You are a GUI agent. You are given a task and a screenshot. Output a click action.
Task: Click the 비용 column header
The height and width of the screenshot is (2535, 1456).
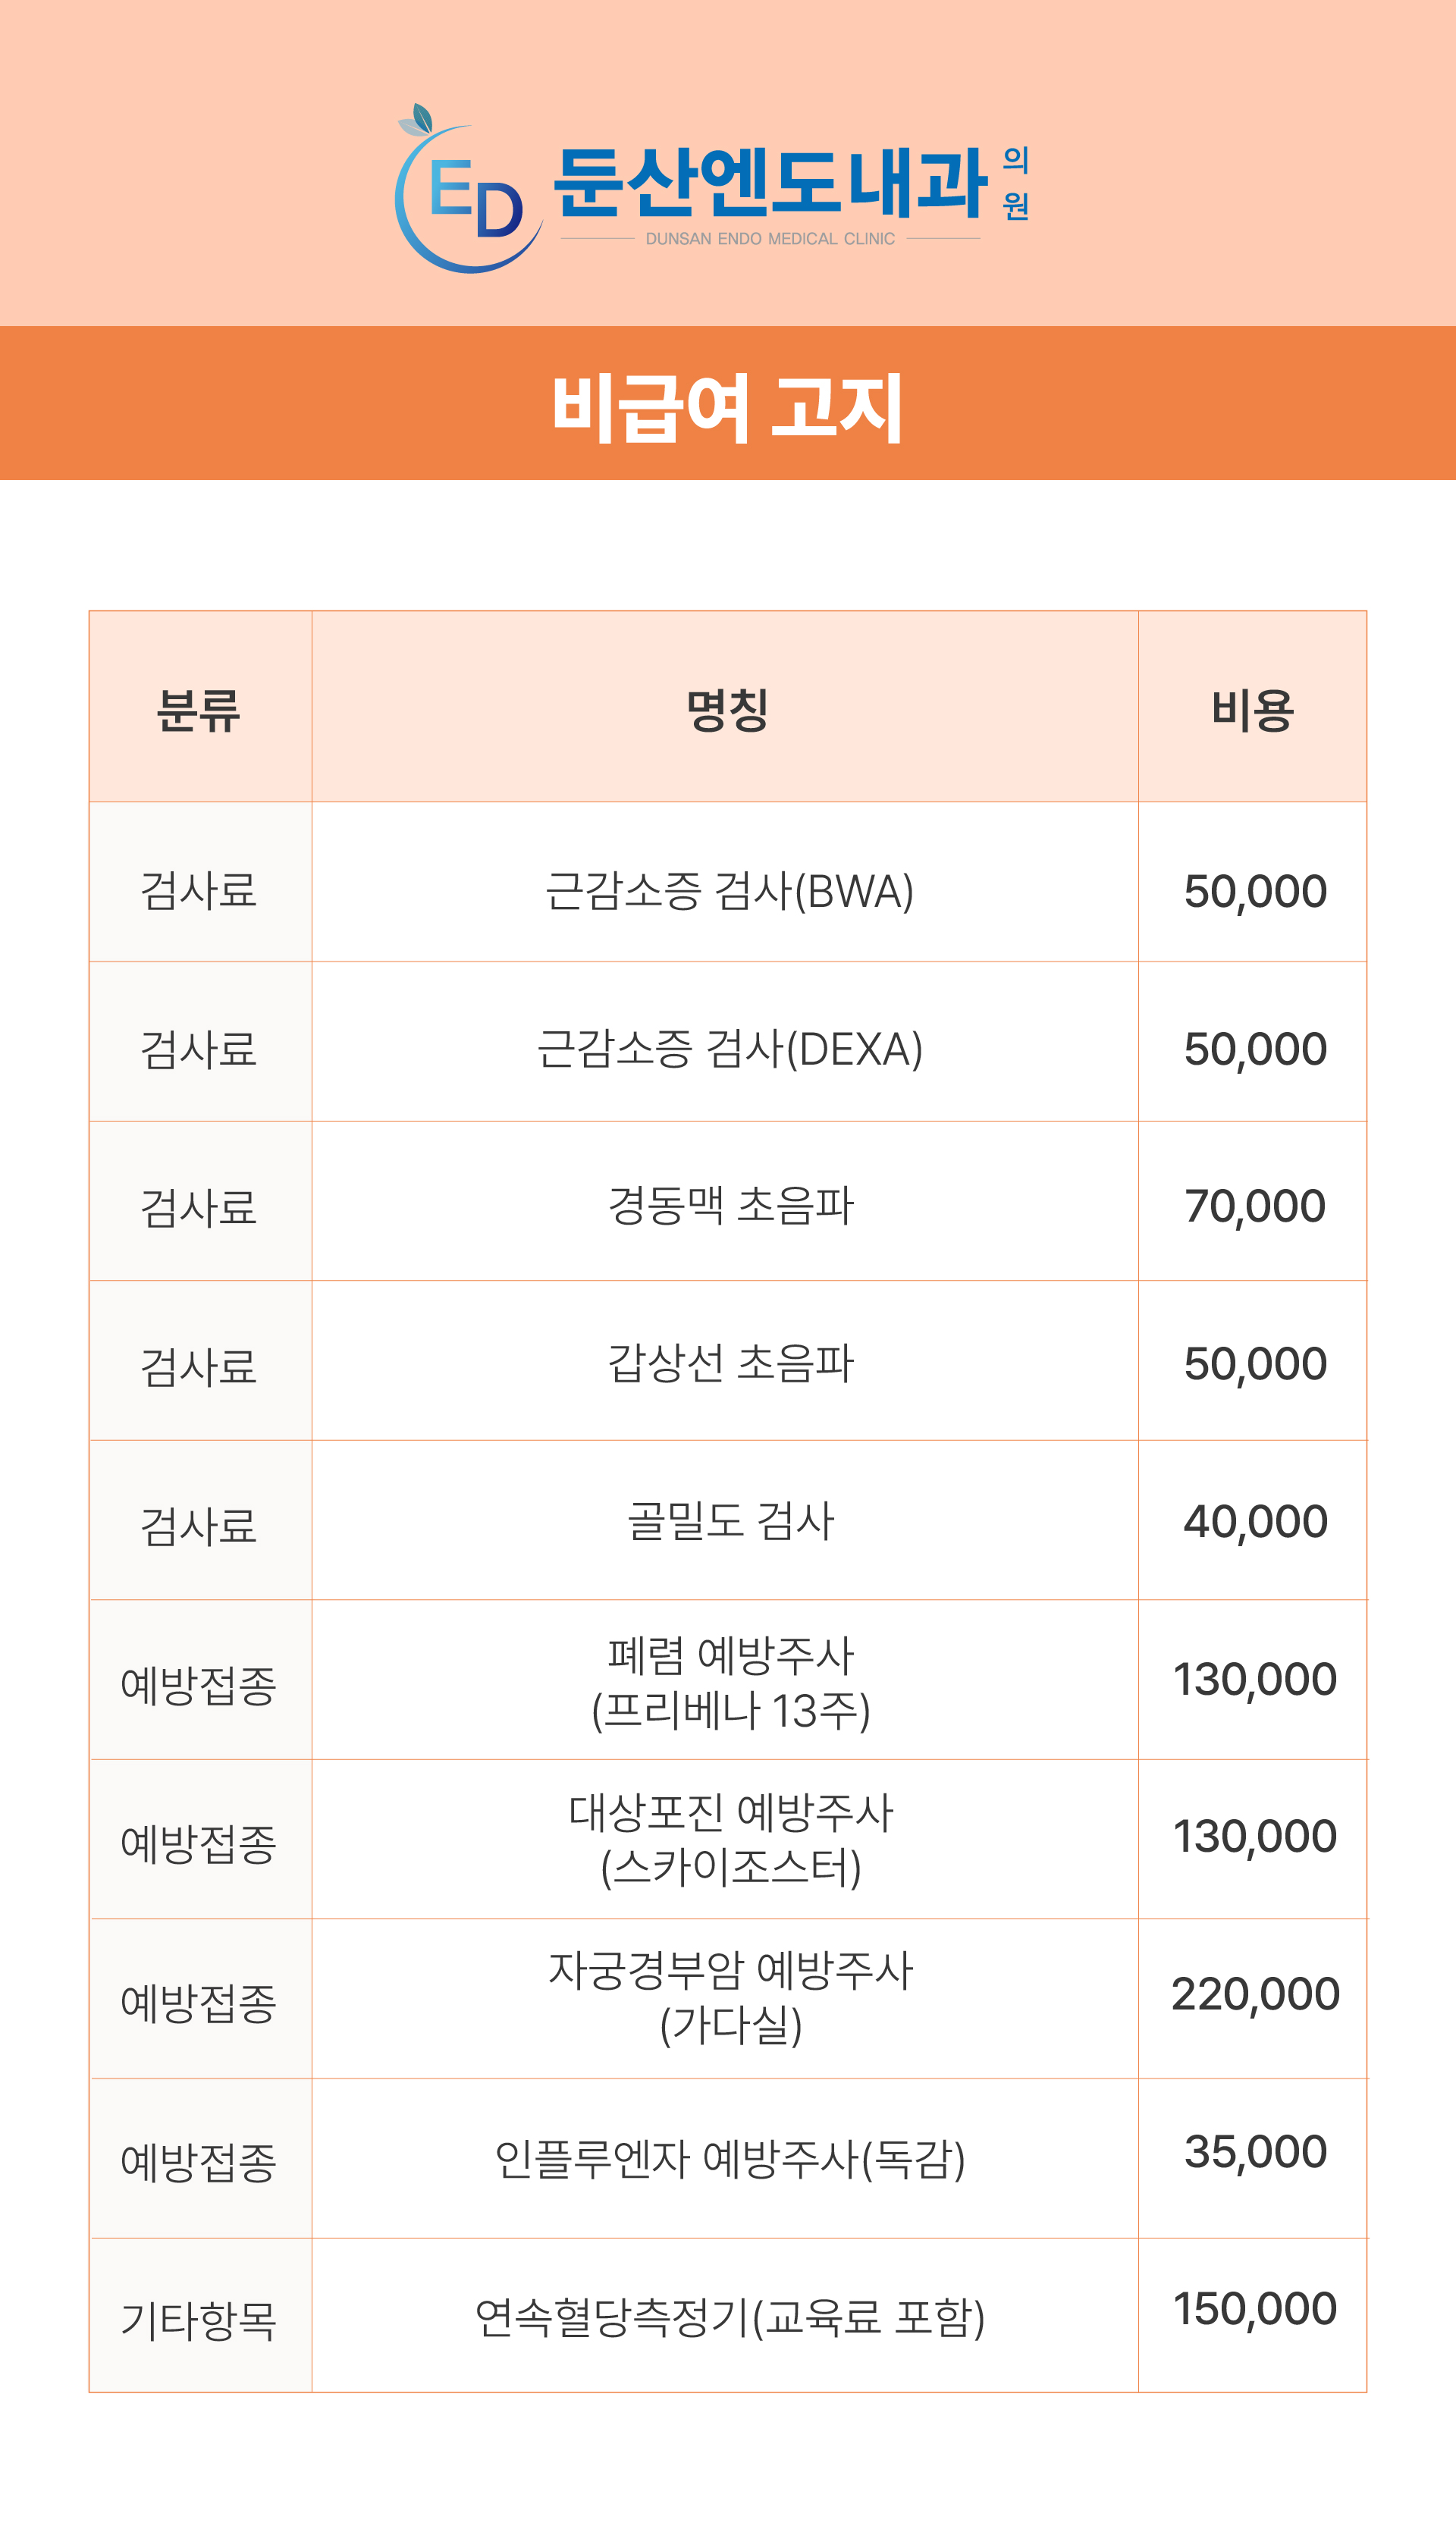pos(1253,711)
